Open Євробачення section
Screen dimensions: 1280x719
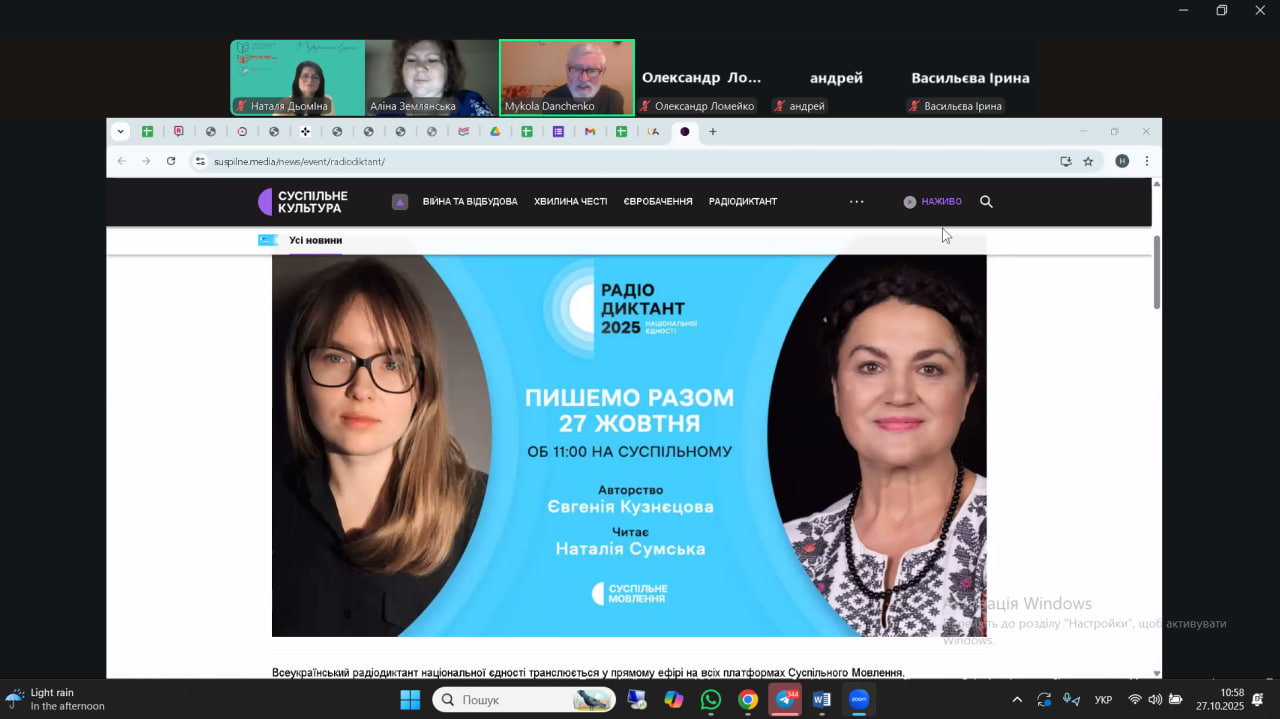click(658, 202)
